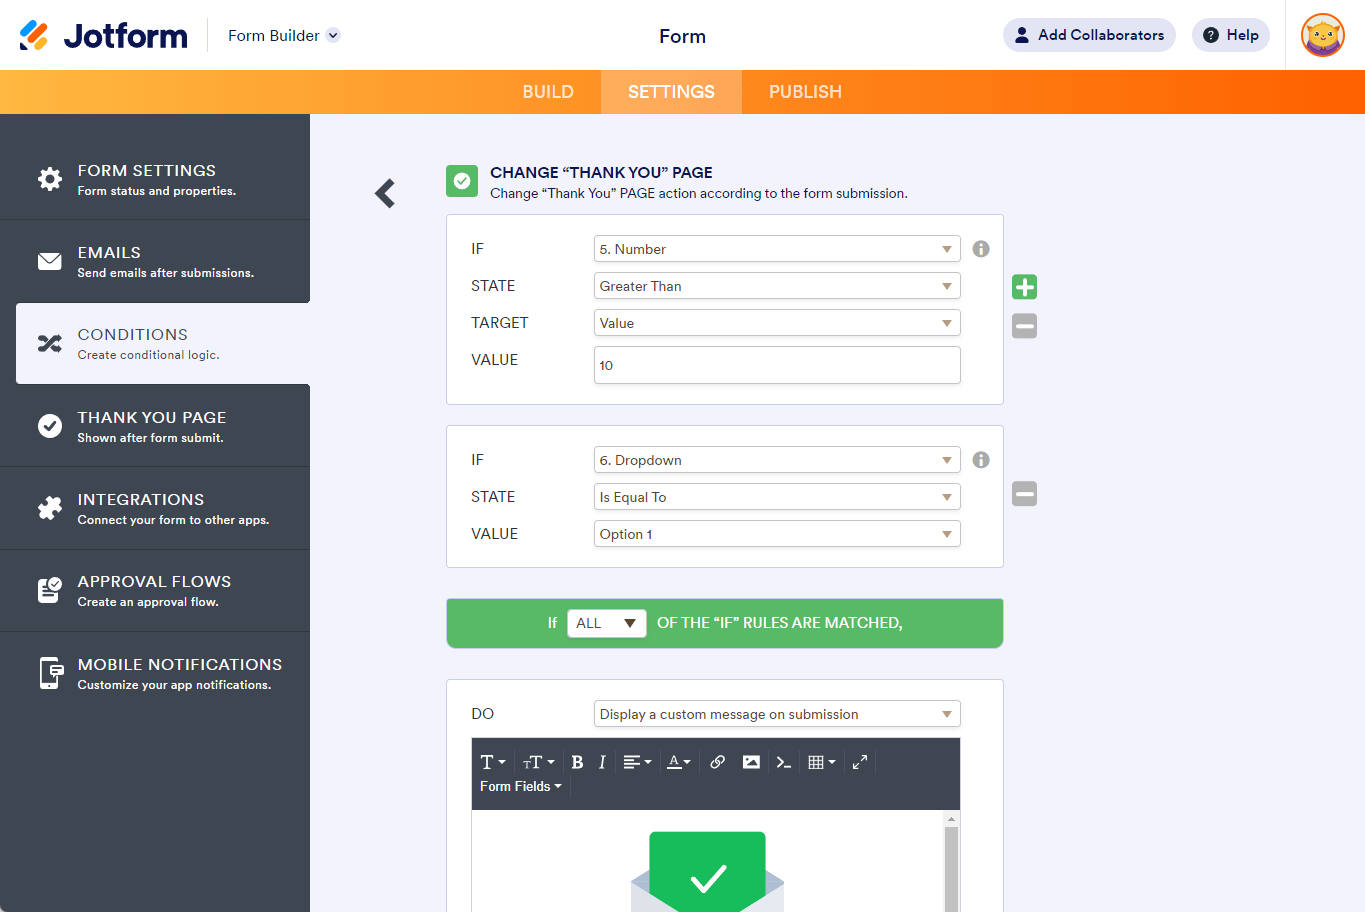Switch to the PUBLISH tab
Viewport: 1365px width, 912px height.
[805, 92]
